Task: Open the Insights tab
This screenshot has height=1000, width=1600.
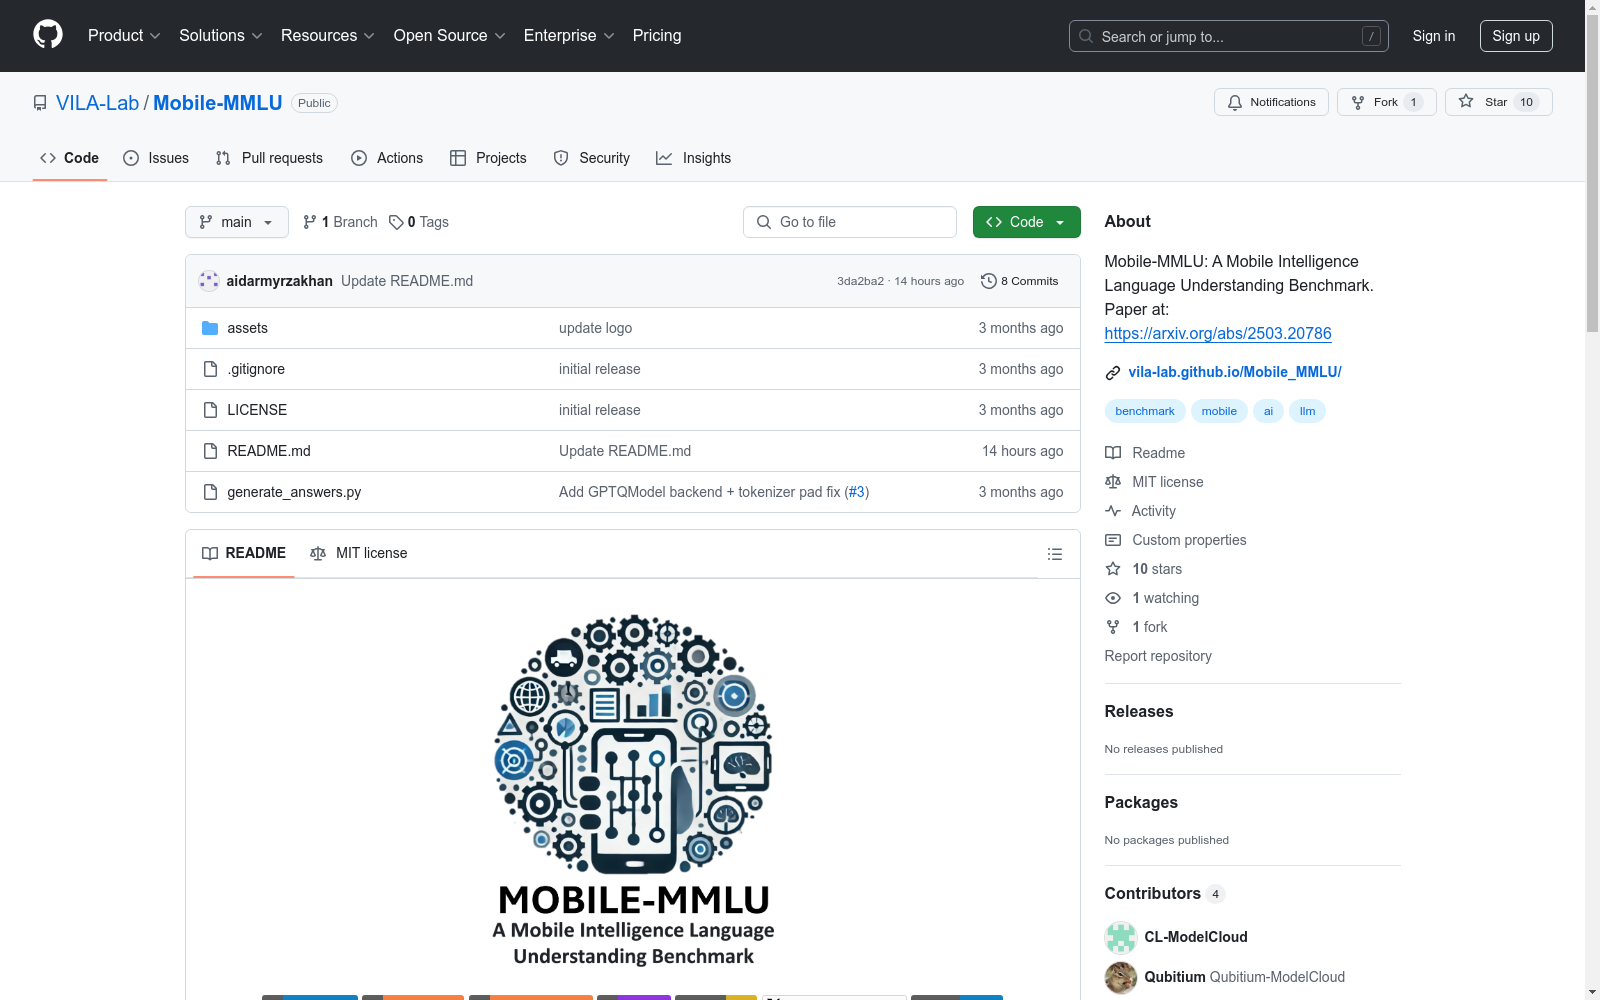Action: click(x=694, y=158)
